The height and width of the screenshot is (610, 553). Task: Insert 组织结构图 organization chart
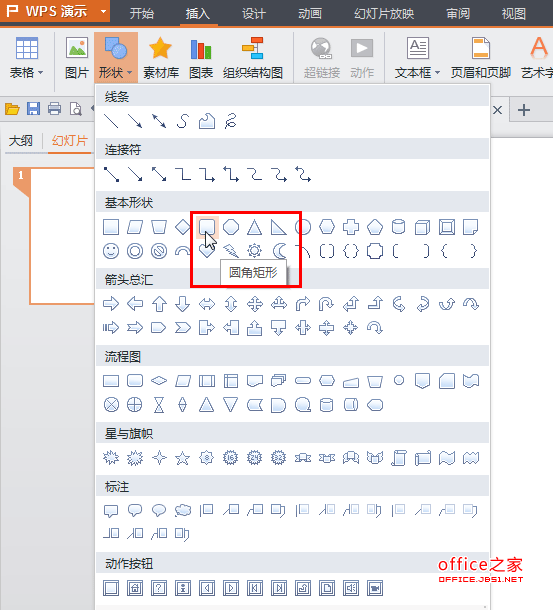[253, 58]
